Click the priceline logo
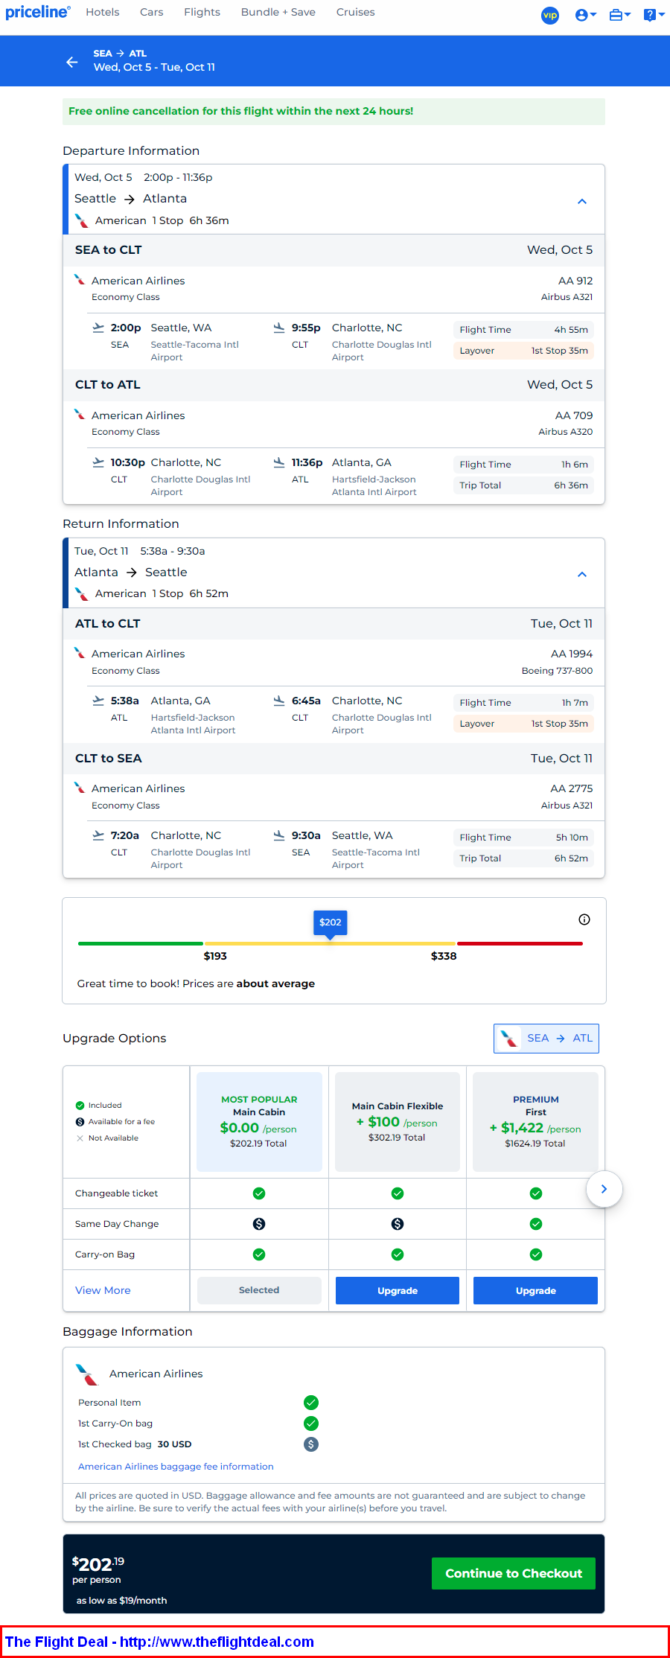This screenshot has height=1658, width=670. (x=38, y=12)
